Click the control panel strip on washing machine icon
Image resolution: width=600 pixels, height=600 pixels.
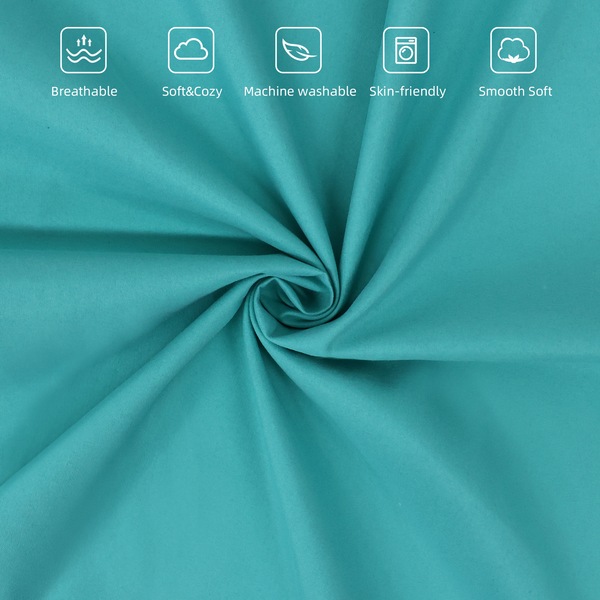click(406, 40)
